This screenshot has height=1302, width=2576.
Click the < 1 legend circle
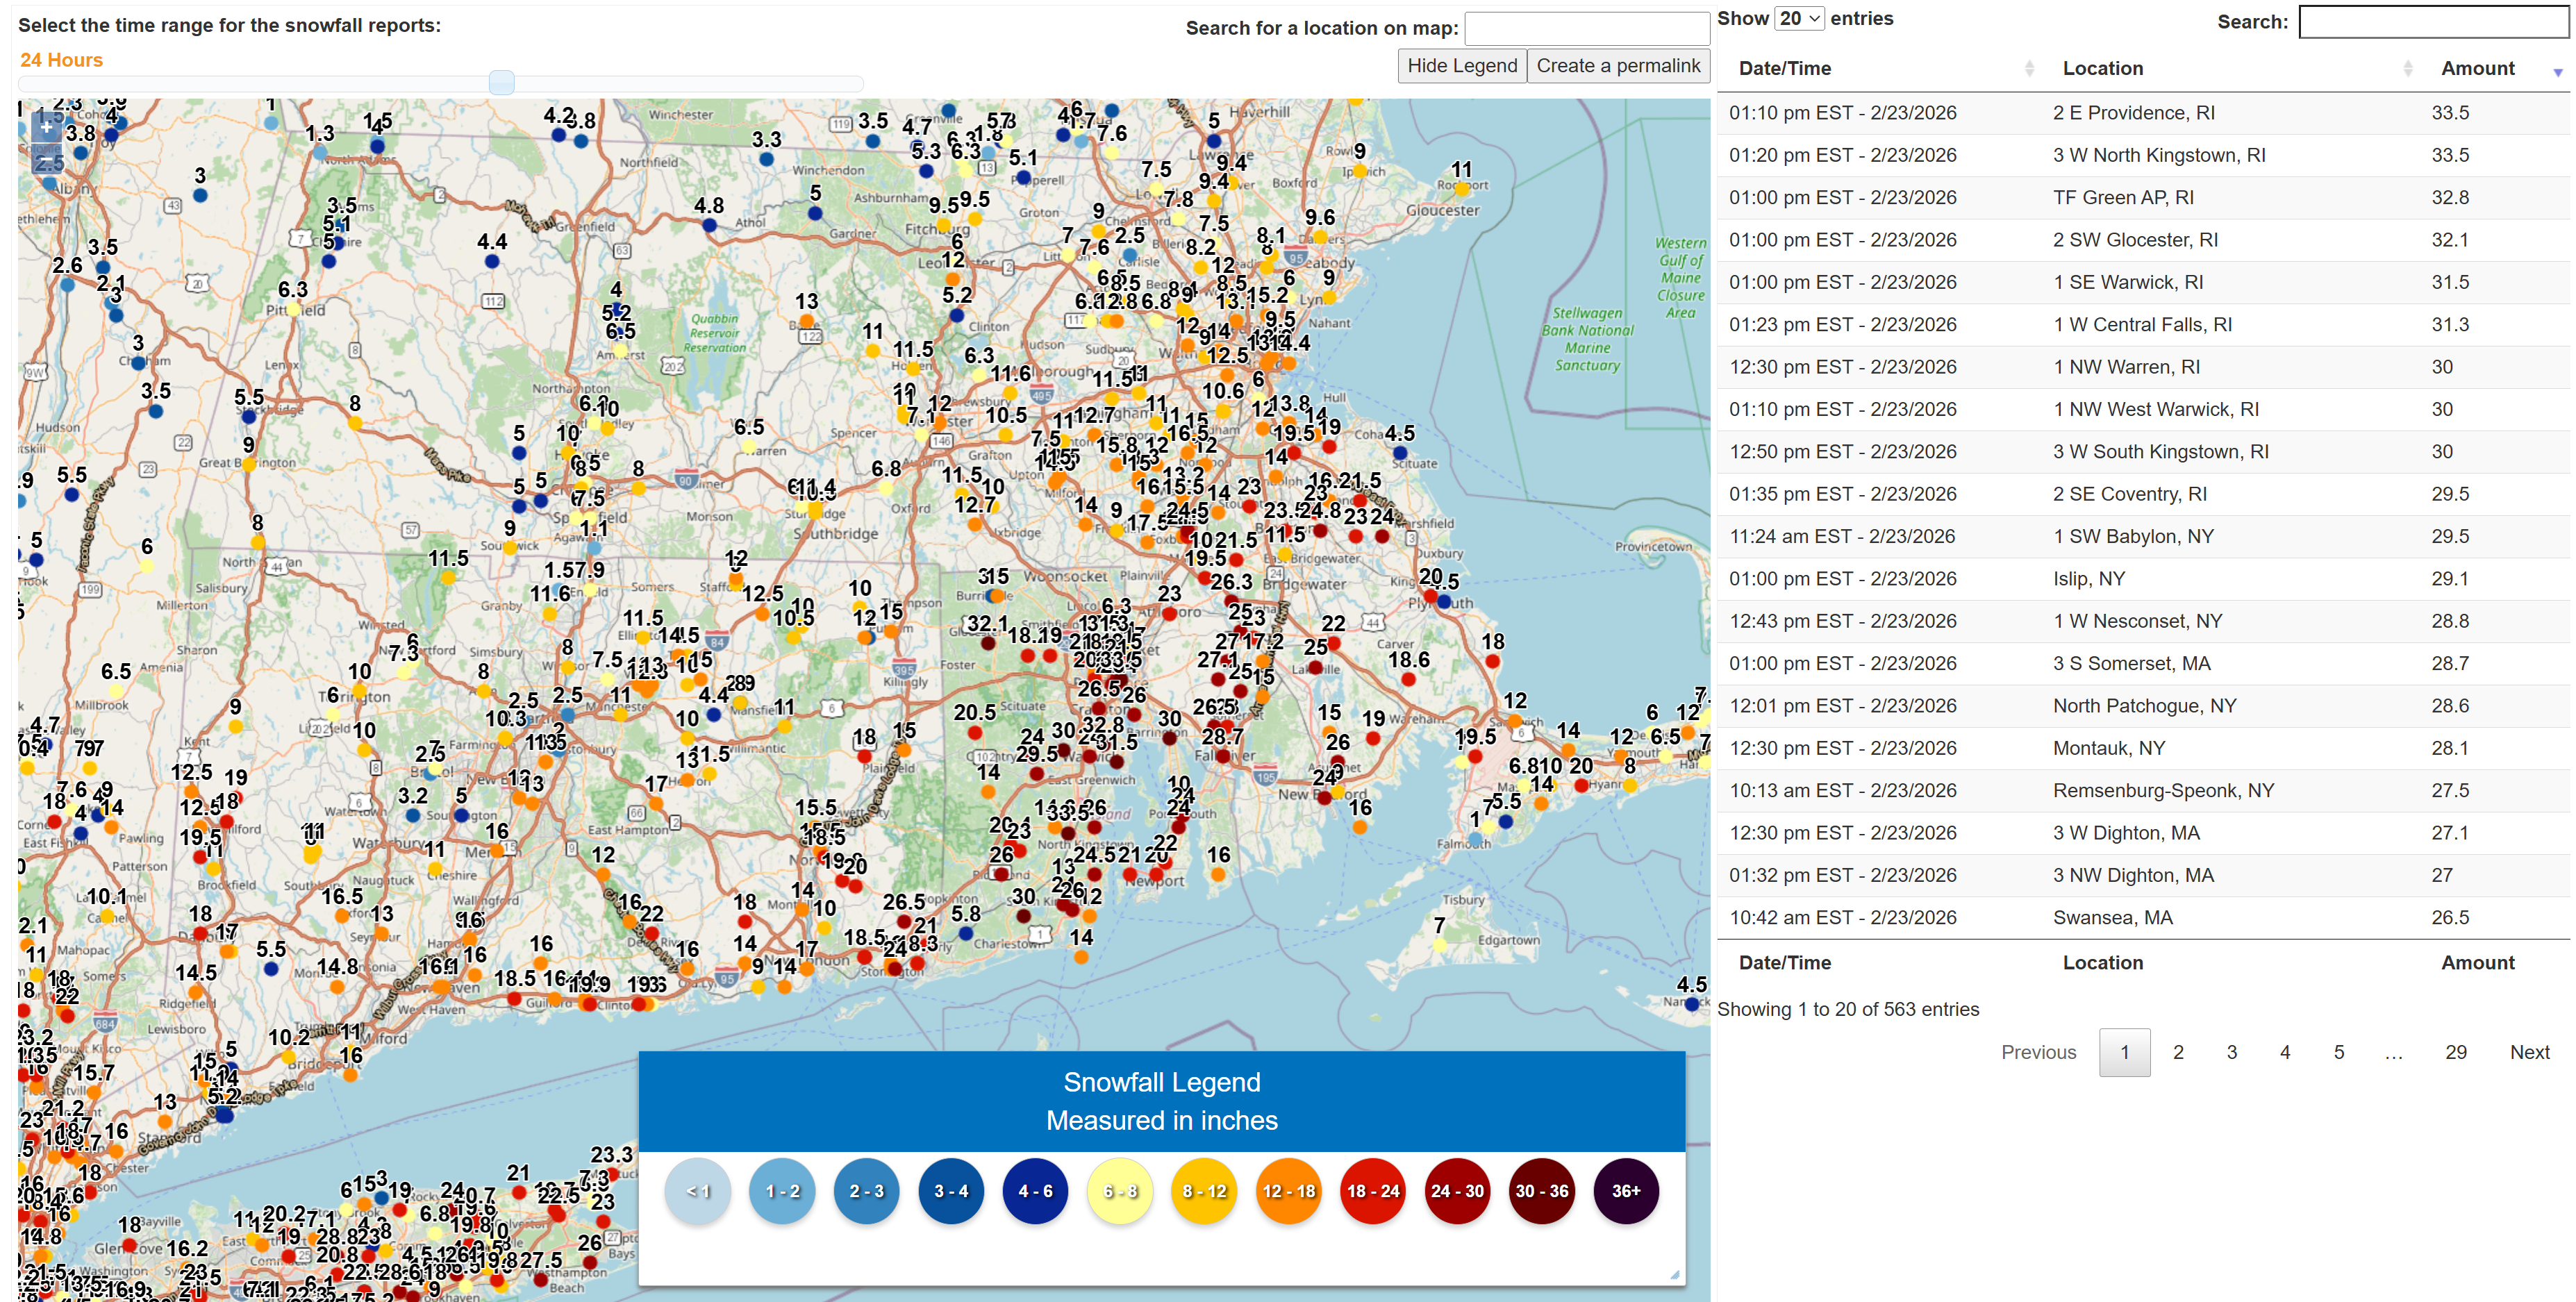click(698, 1191)
